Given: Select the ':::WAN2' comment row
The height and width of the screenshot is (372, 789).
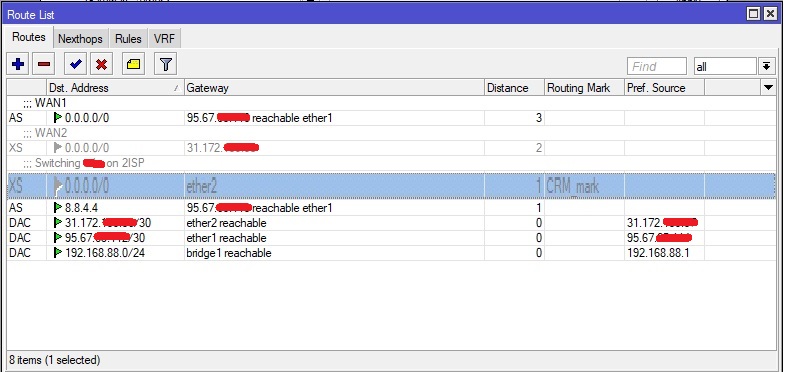Looking at the screenshot, I should (x=391, y=133).
